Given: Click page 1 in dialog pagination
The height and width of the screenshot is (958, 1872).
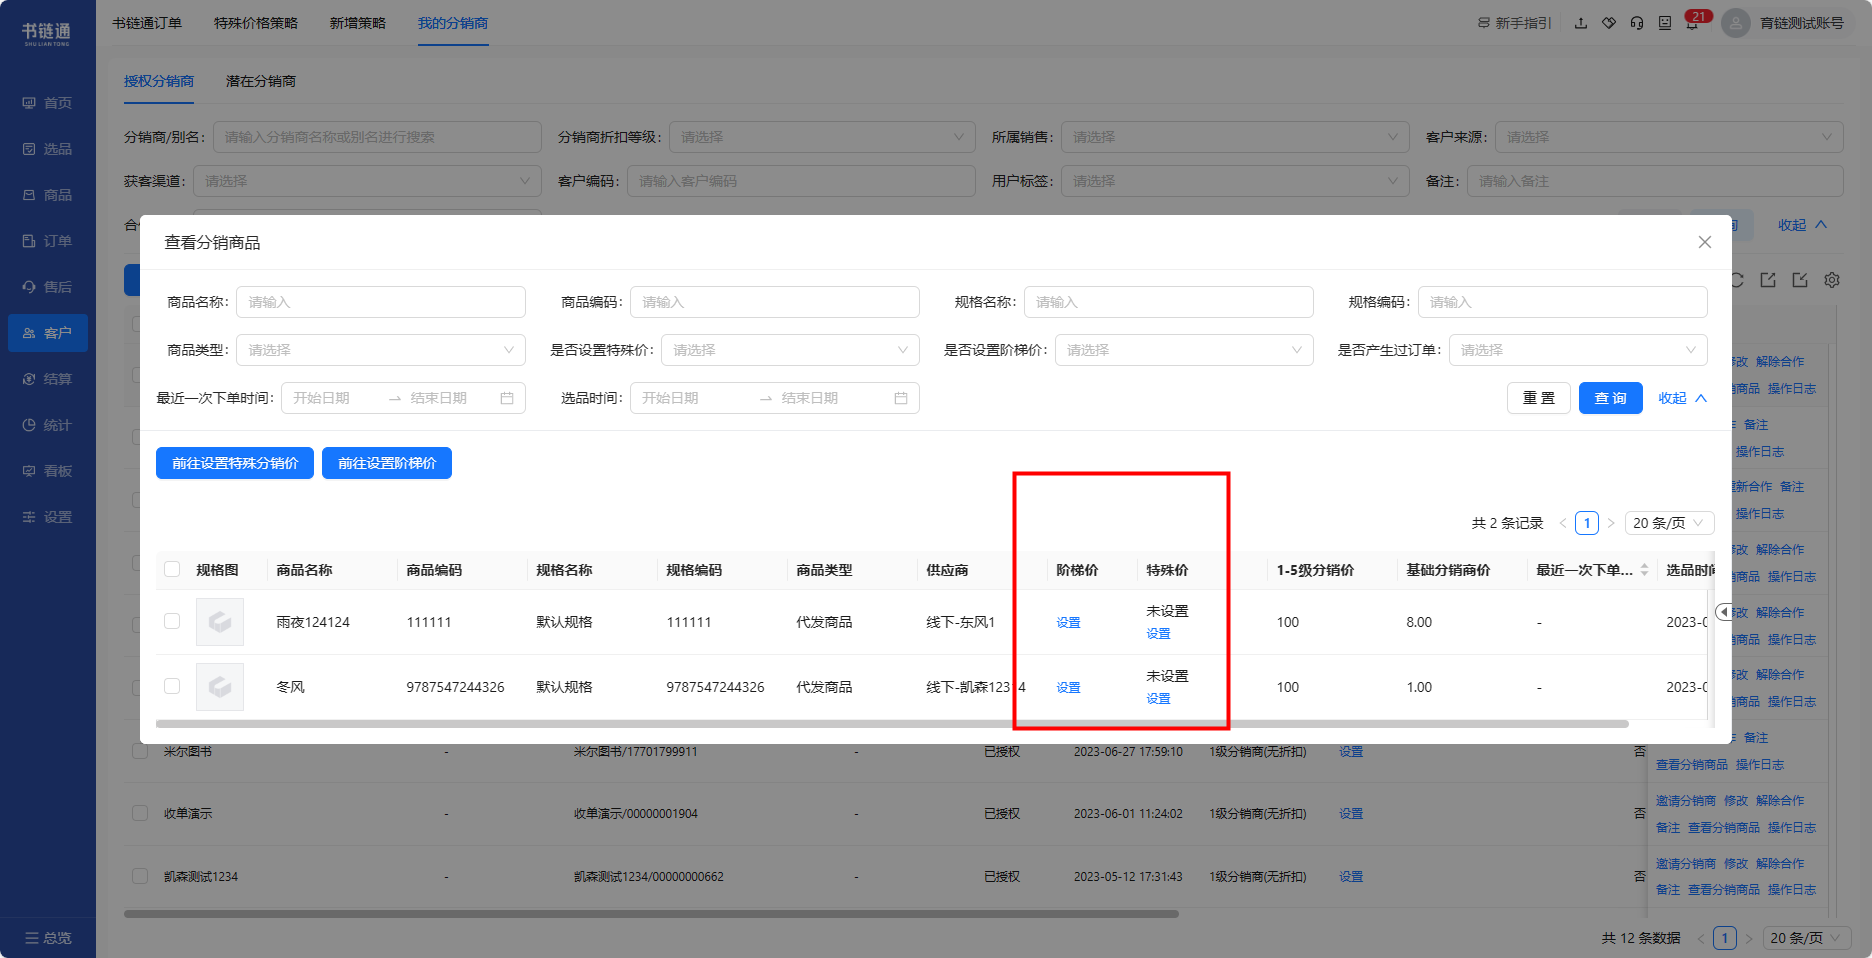Looking at the screenshot, I should coord(1587,523).
